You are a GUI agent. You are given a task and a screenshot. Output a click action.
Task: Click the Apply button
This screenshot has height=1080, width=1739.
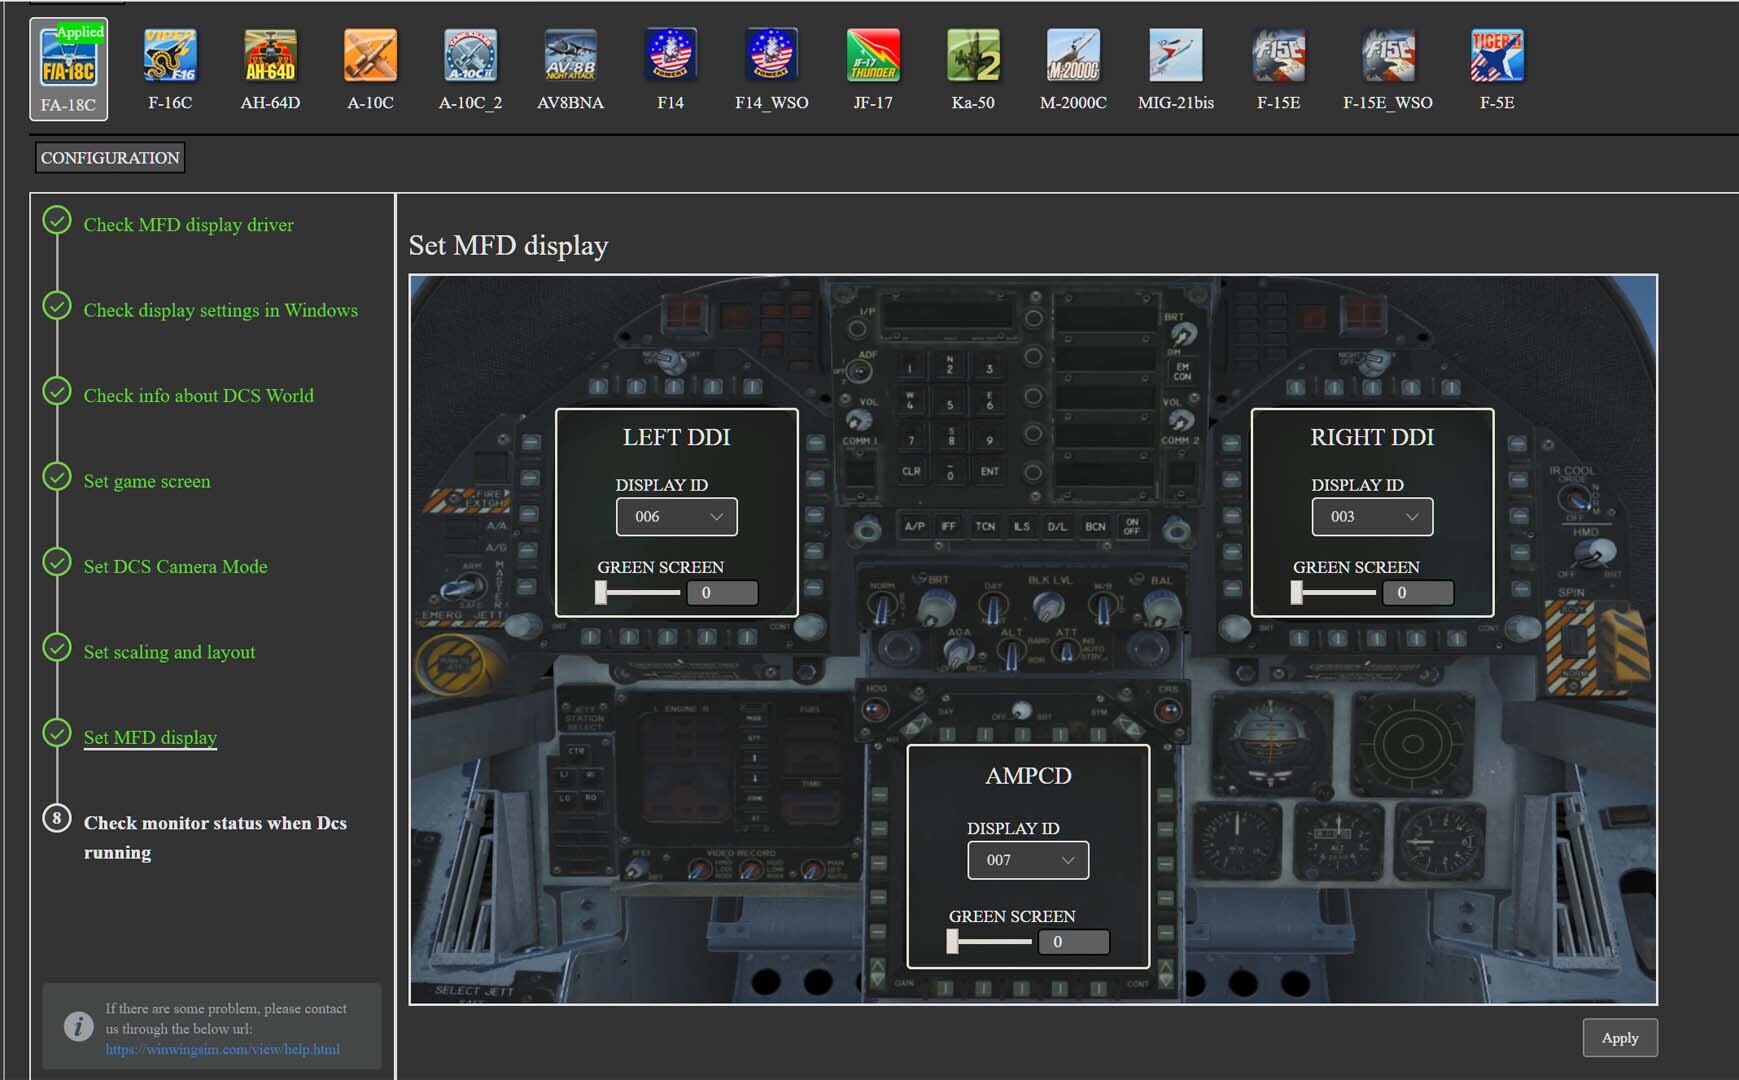point(1620,1038)
